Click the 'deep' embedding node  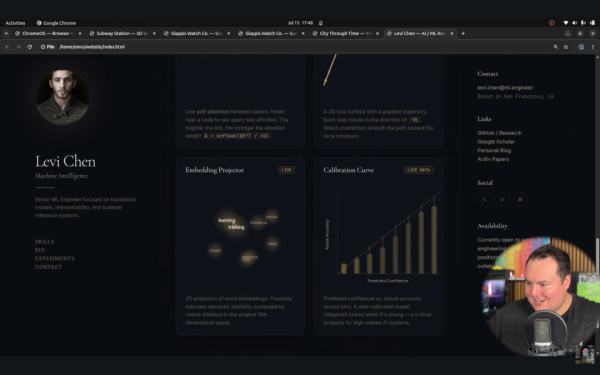(x=272, y=243)
